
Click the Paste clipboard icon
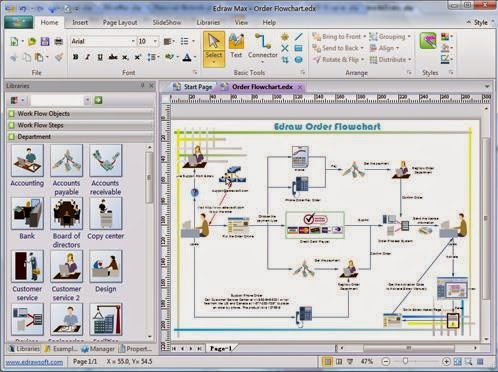(39, 57)
